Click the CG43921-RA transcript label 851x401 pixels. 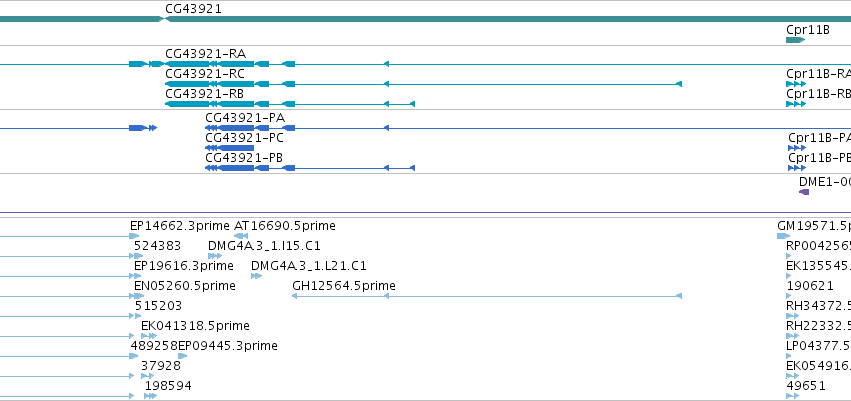coord(205,54)
